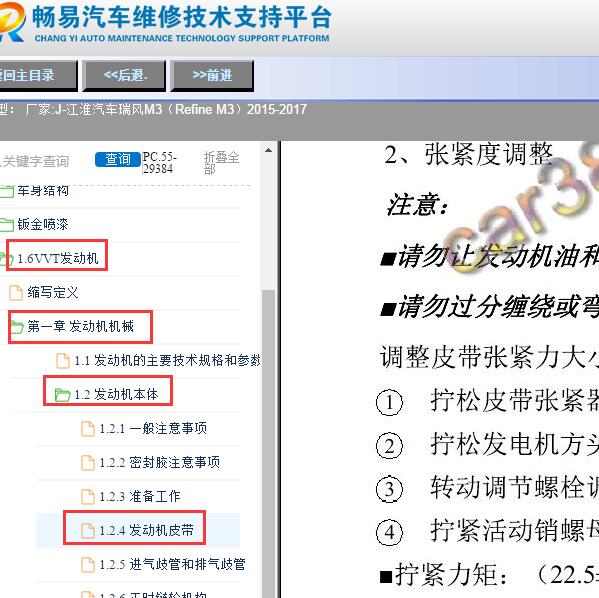This screenshot has width=599, height=598.
Task: Click the 查询 search button
Action: (118, 159)
